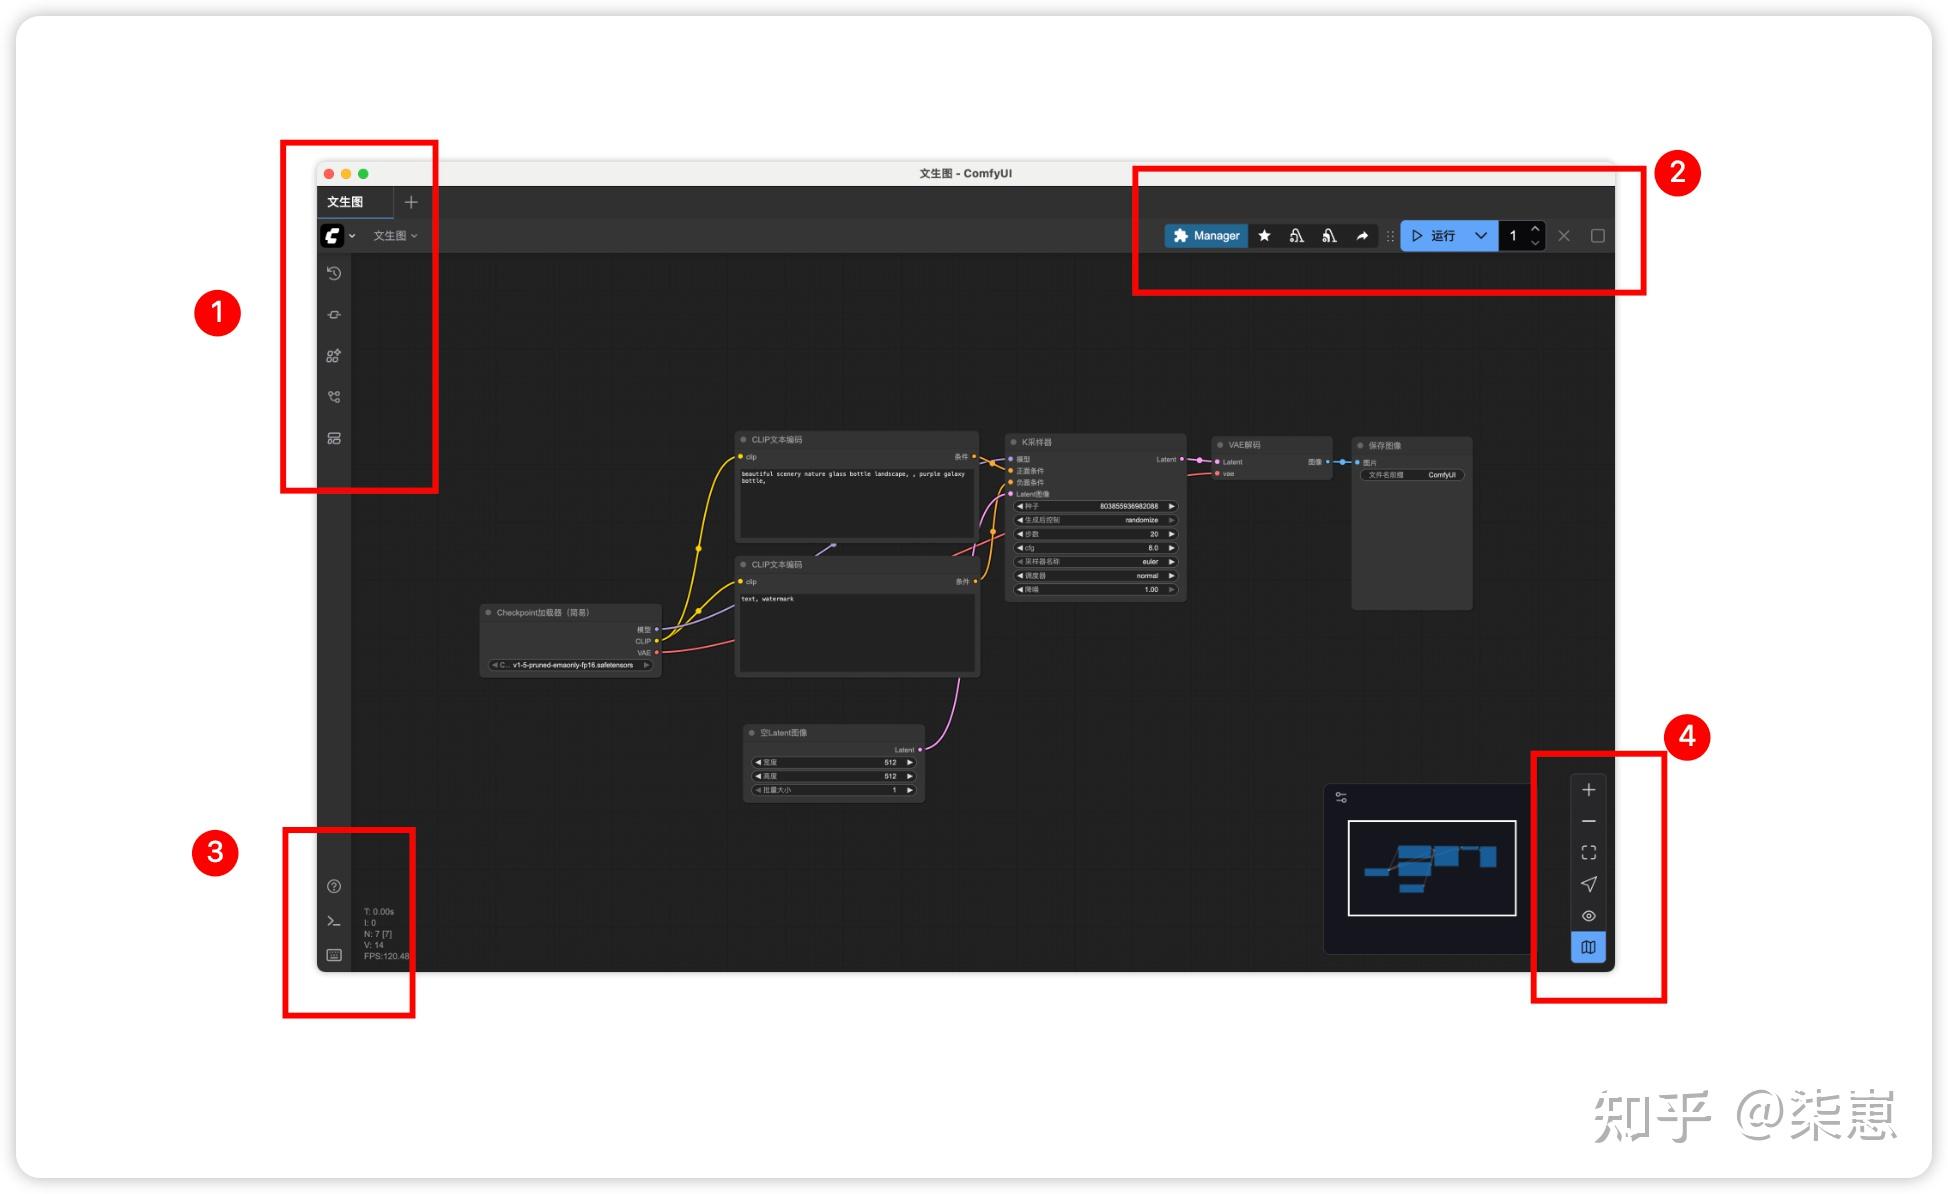Select the 文生图 workflow tab
The height and width of the screenshot is (1194, 1948).
point(346,202)
